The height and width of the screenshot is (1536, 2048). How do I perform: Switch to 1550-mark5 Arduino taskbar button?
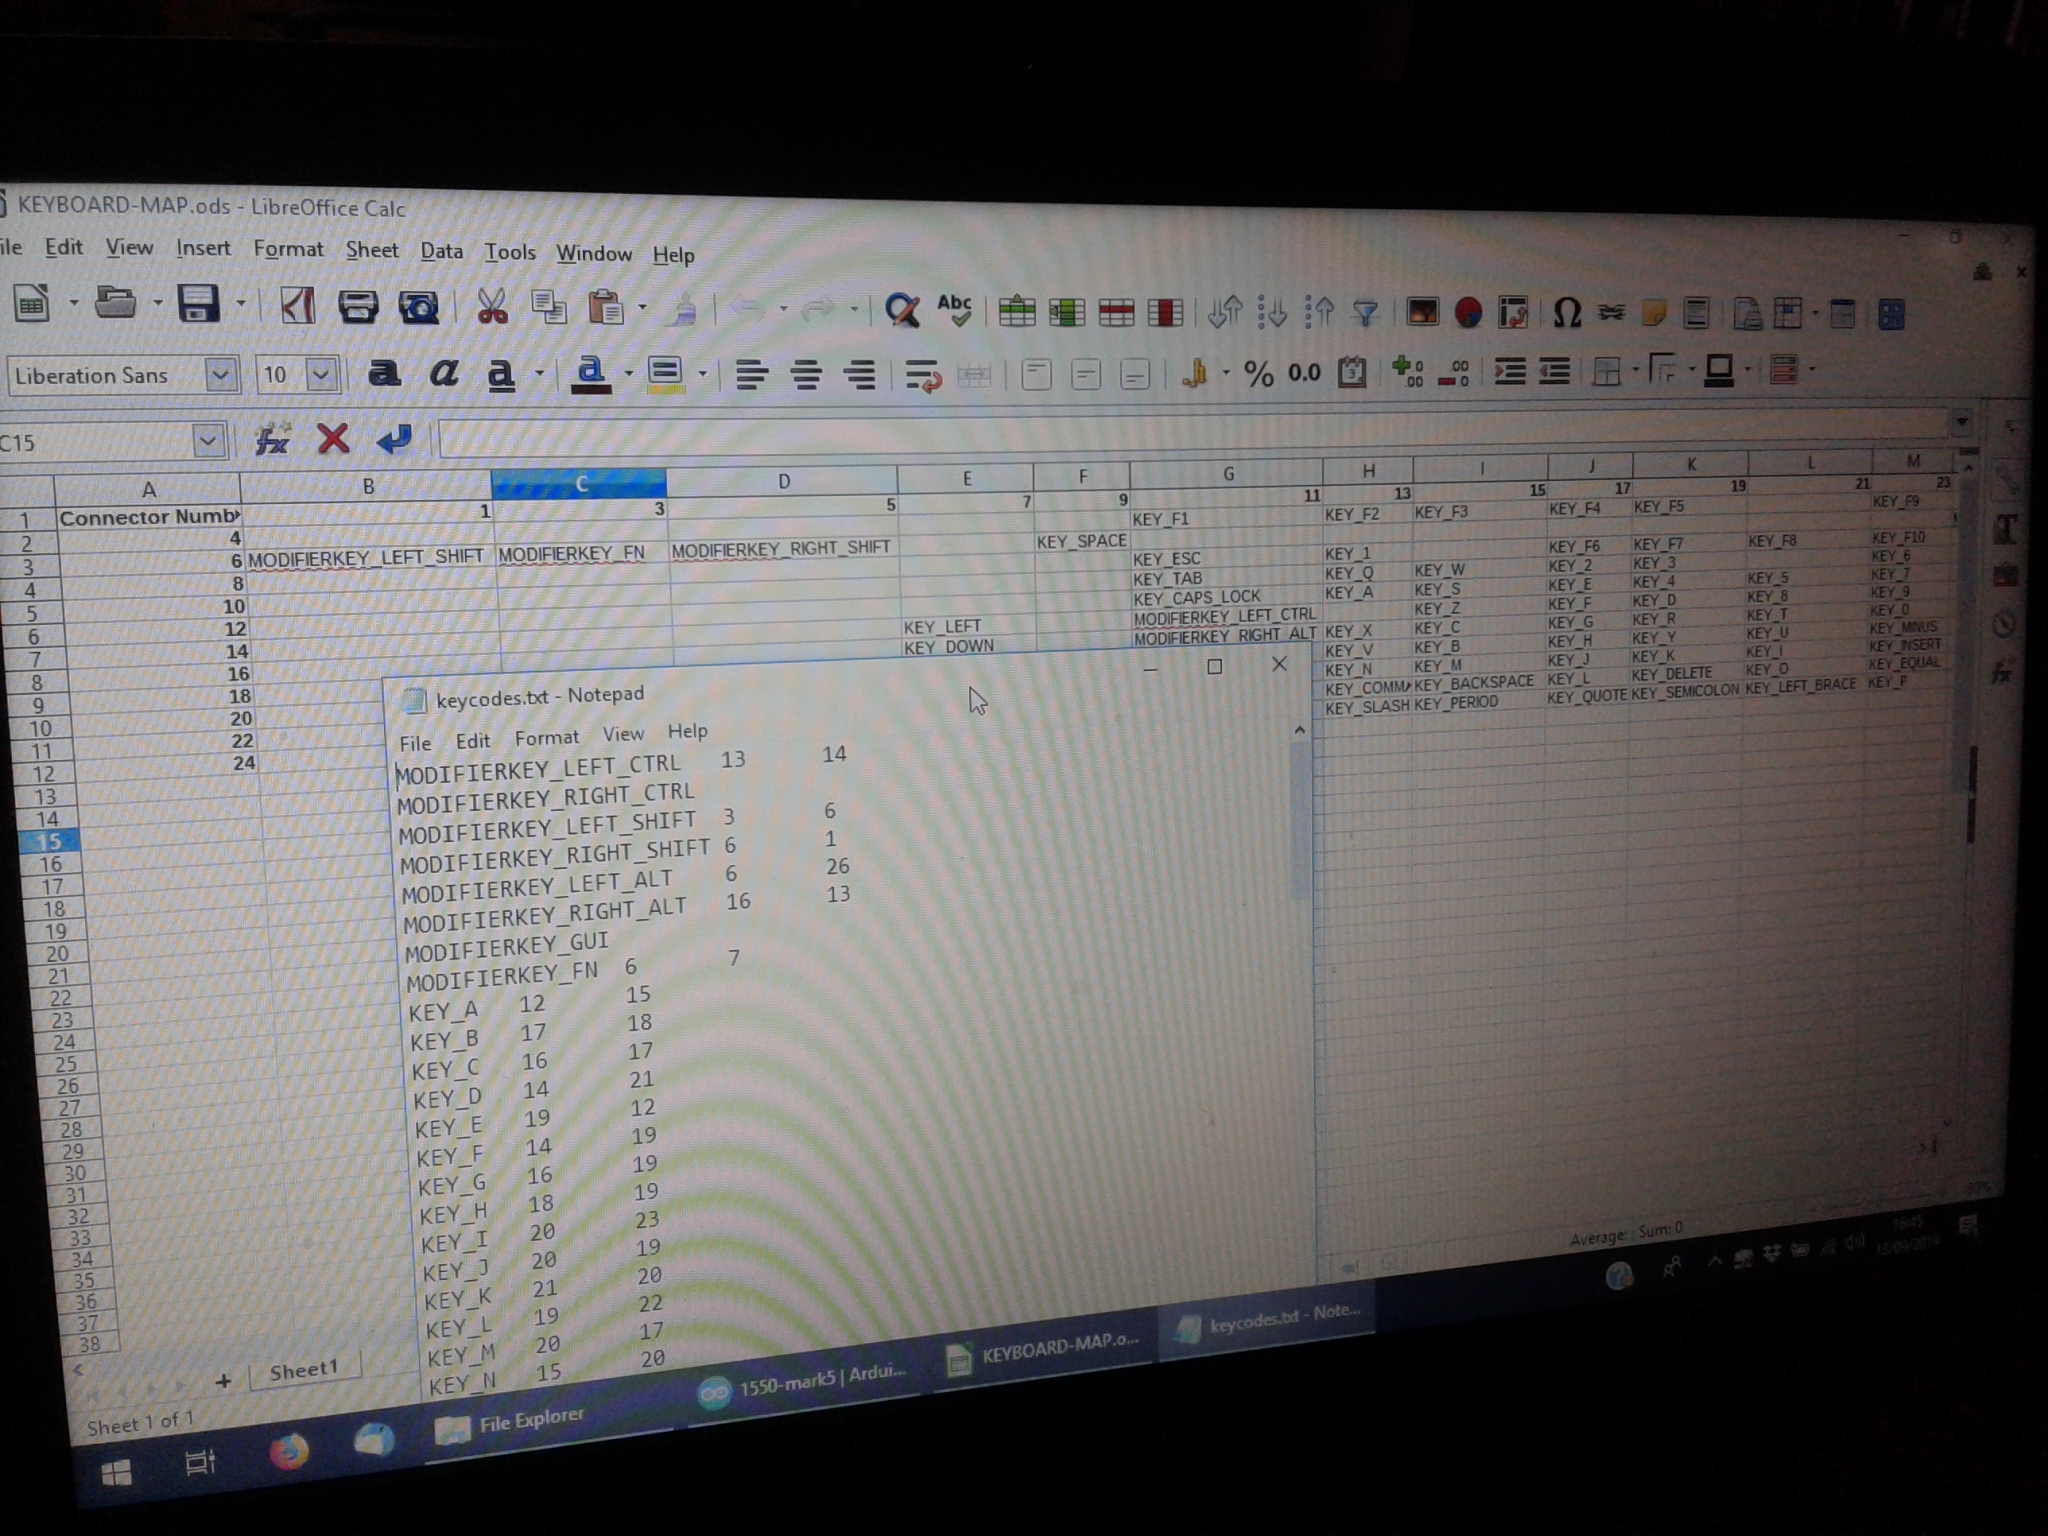(803, 1383)
